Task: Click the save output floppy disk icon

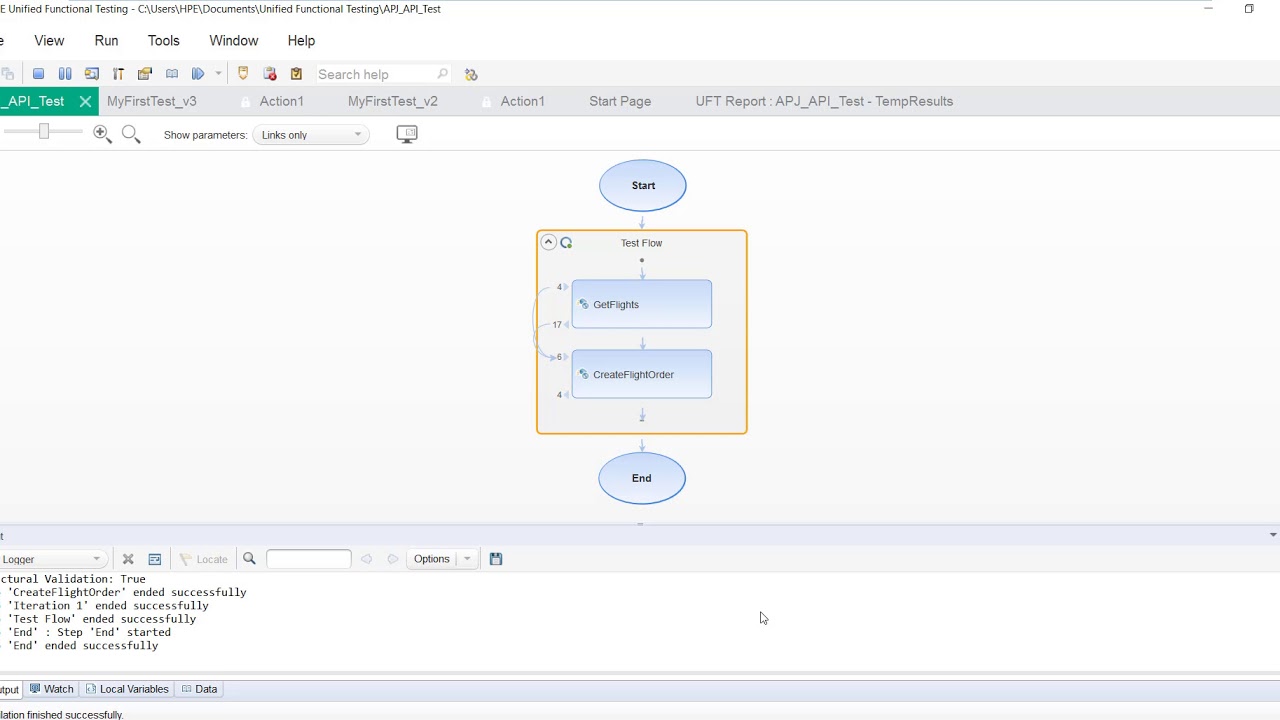Action: tap(496, 559)
